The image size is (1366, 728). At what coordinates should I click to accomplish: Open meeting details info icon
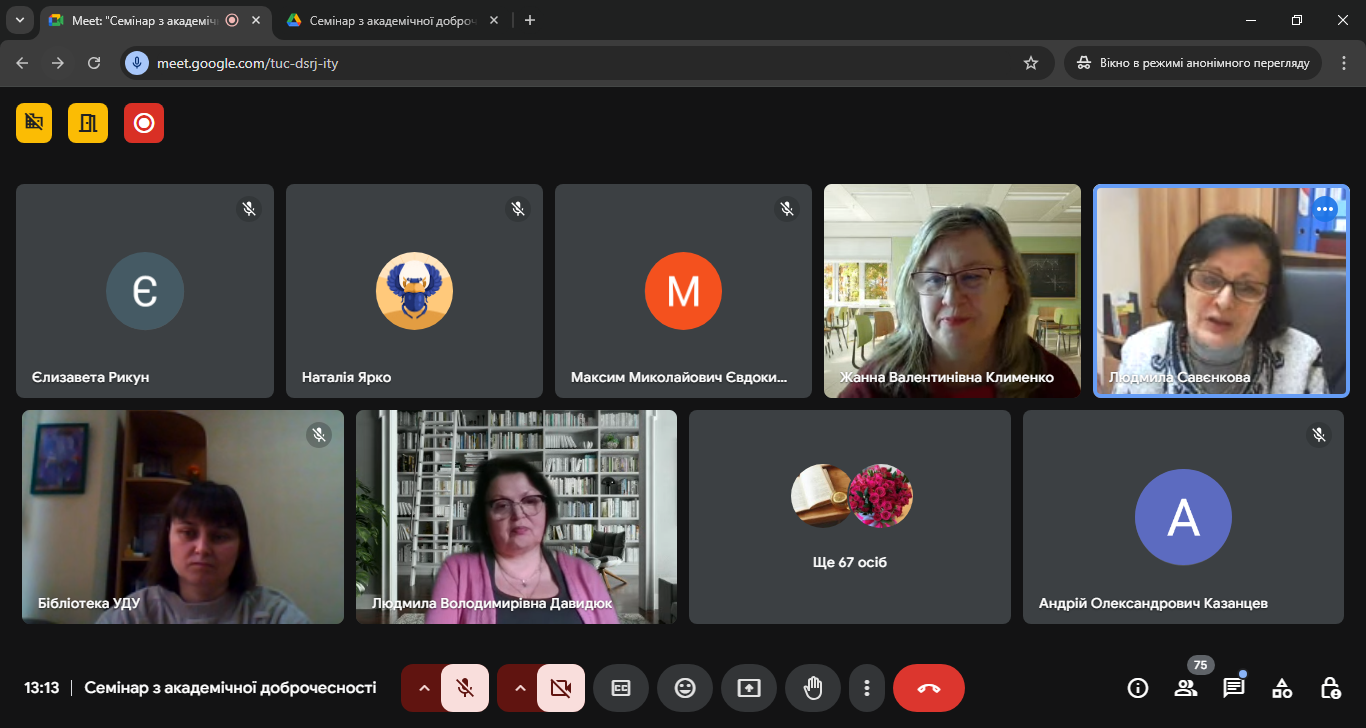1138,688
